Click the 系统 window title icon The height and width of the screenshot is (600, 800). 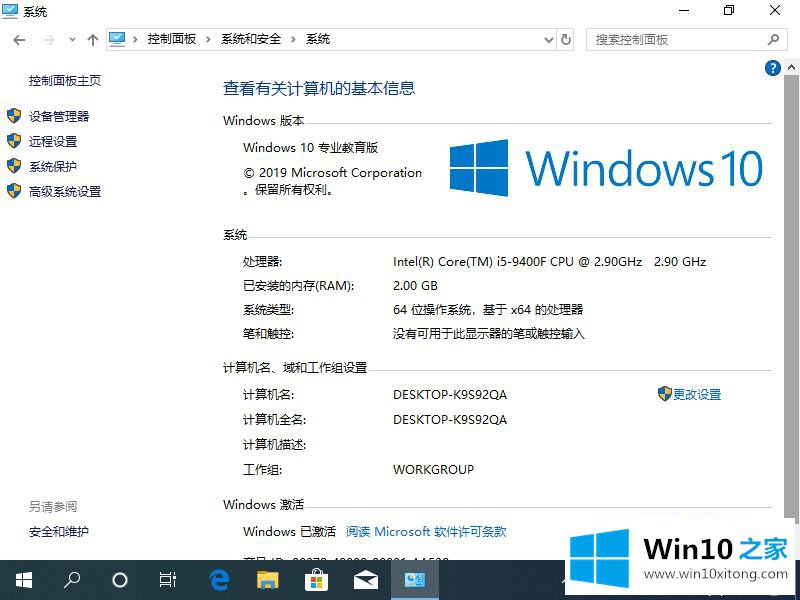click(10, 11)
